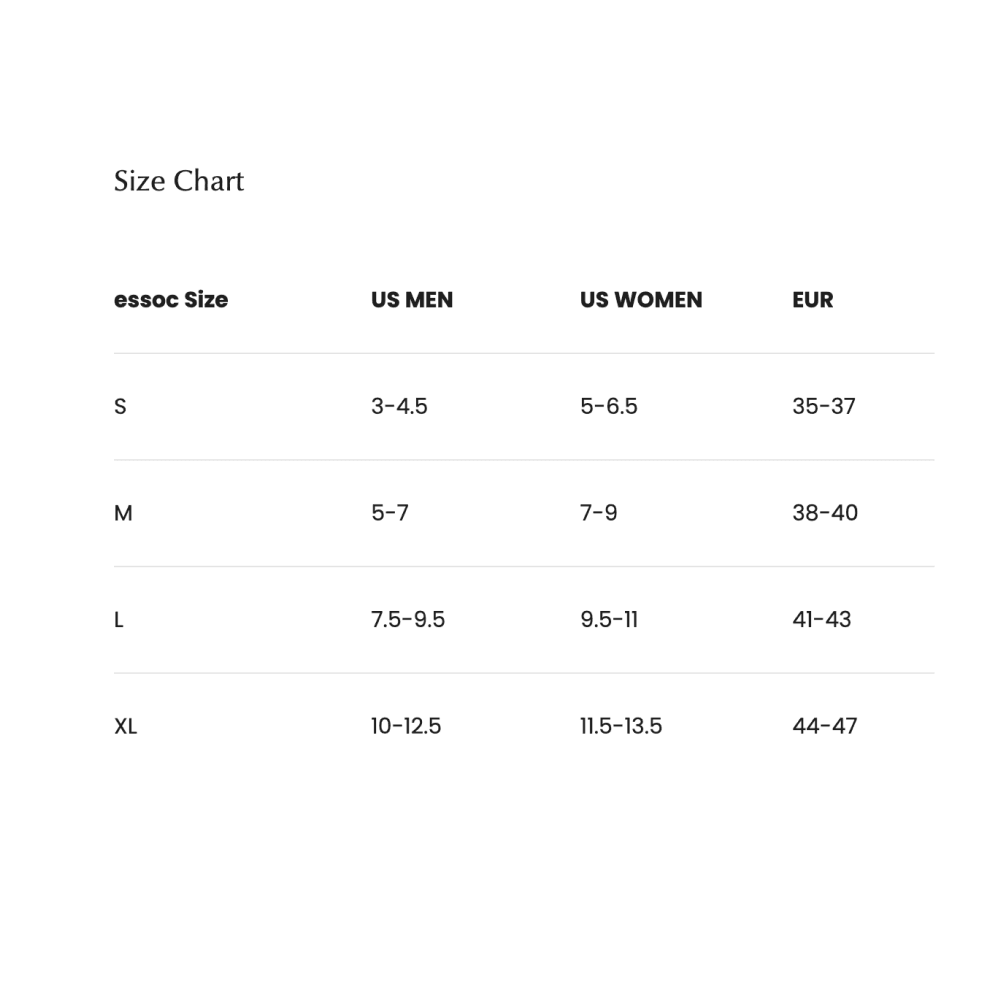Select the S size row label
Image resolution: width=1000 pixels, height=1000 pixels.
120,406
